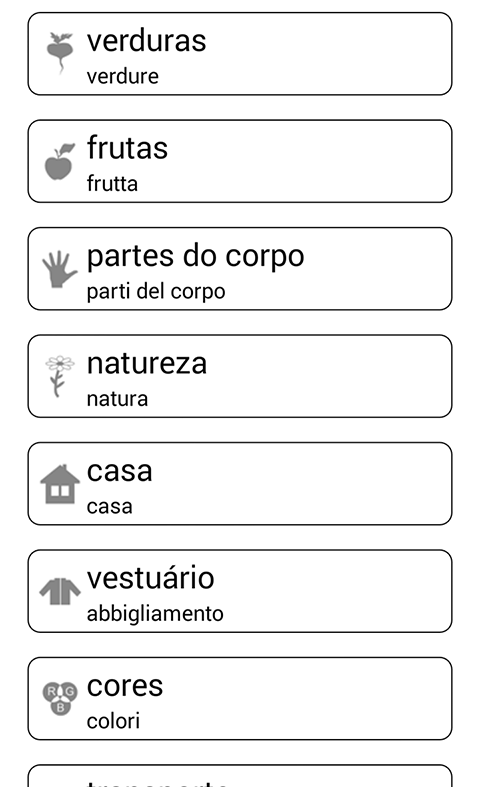
Task: Open the verduras category
Action: pyautogui.click(x=240, y=54)
